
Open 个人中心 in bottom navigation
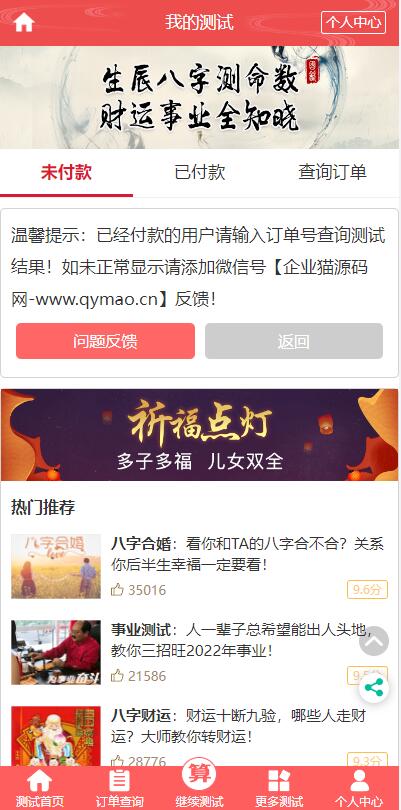pyautogui.click(x=359, y=788)
